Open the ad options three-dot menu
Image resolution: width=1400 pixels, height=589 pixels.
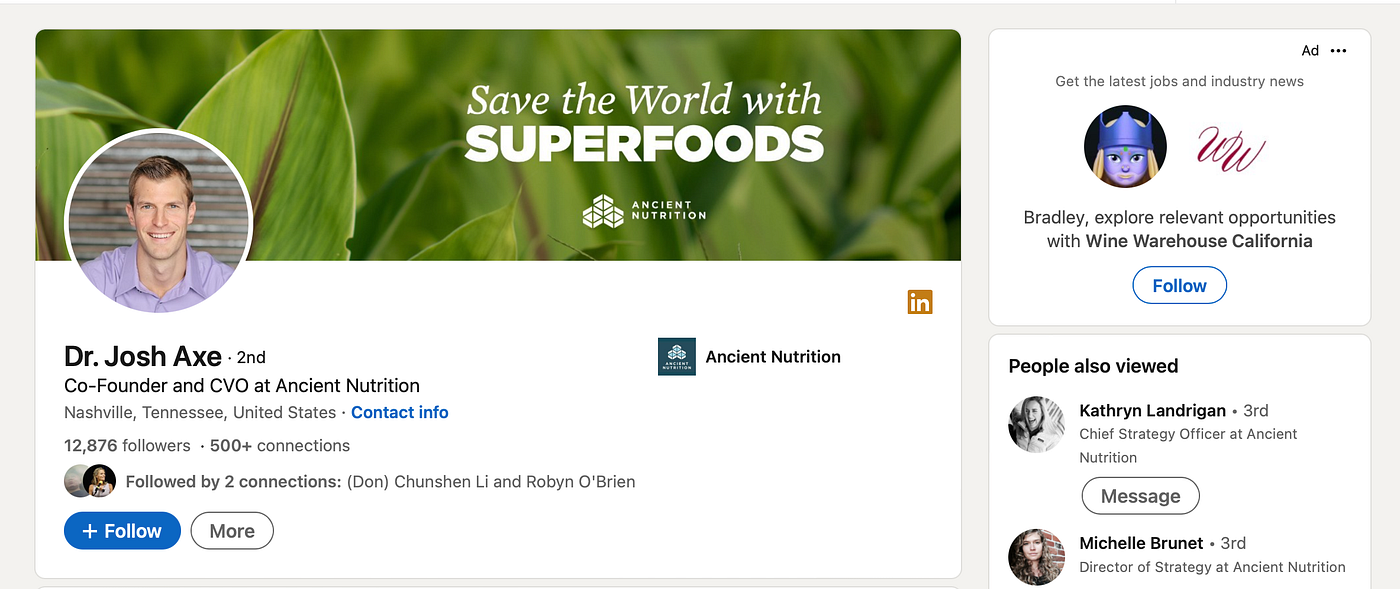[1339, 51]
